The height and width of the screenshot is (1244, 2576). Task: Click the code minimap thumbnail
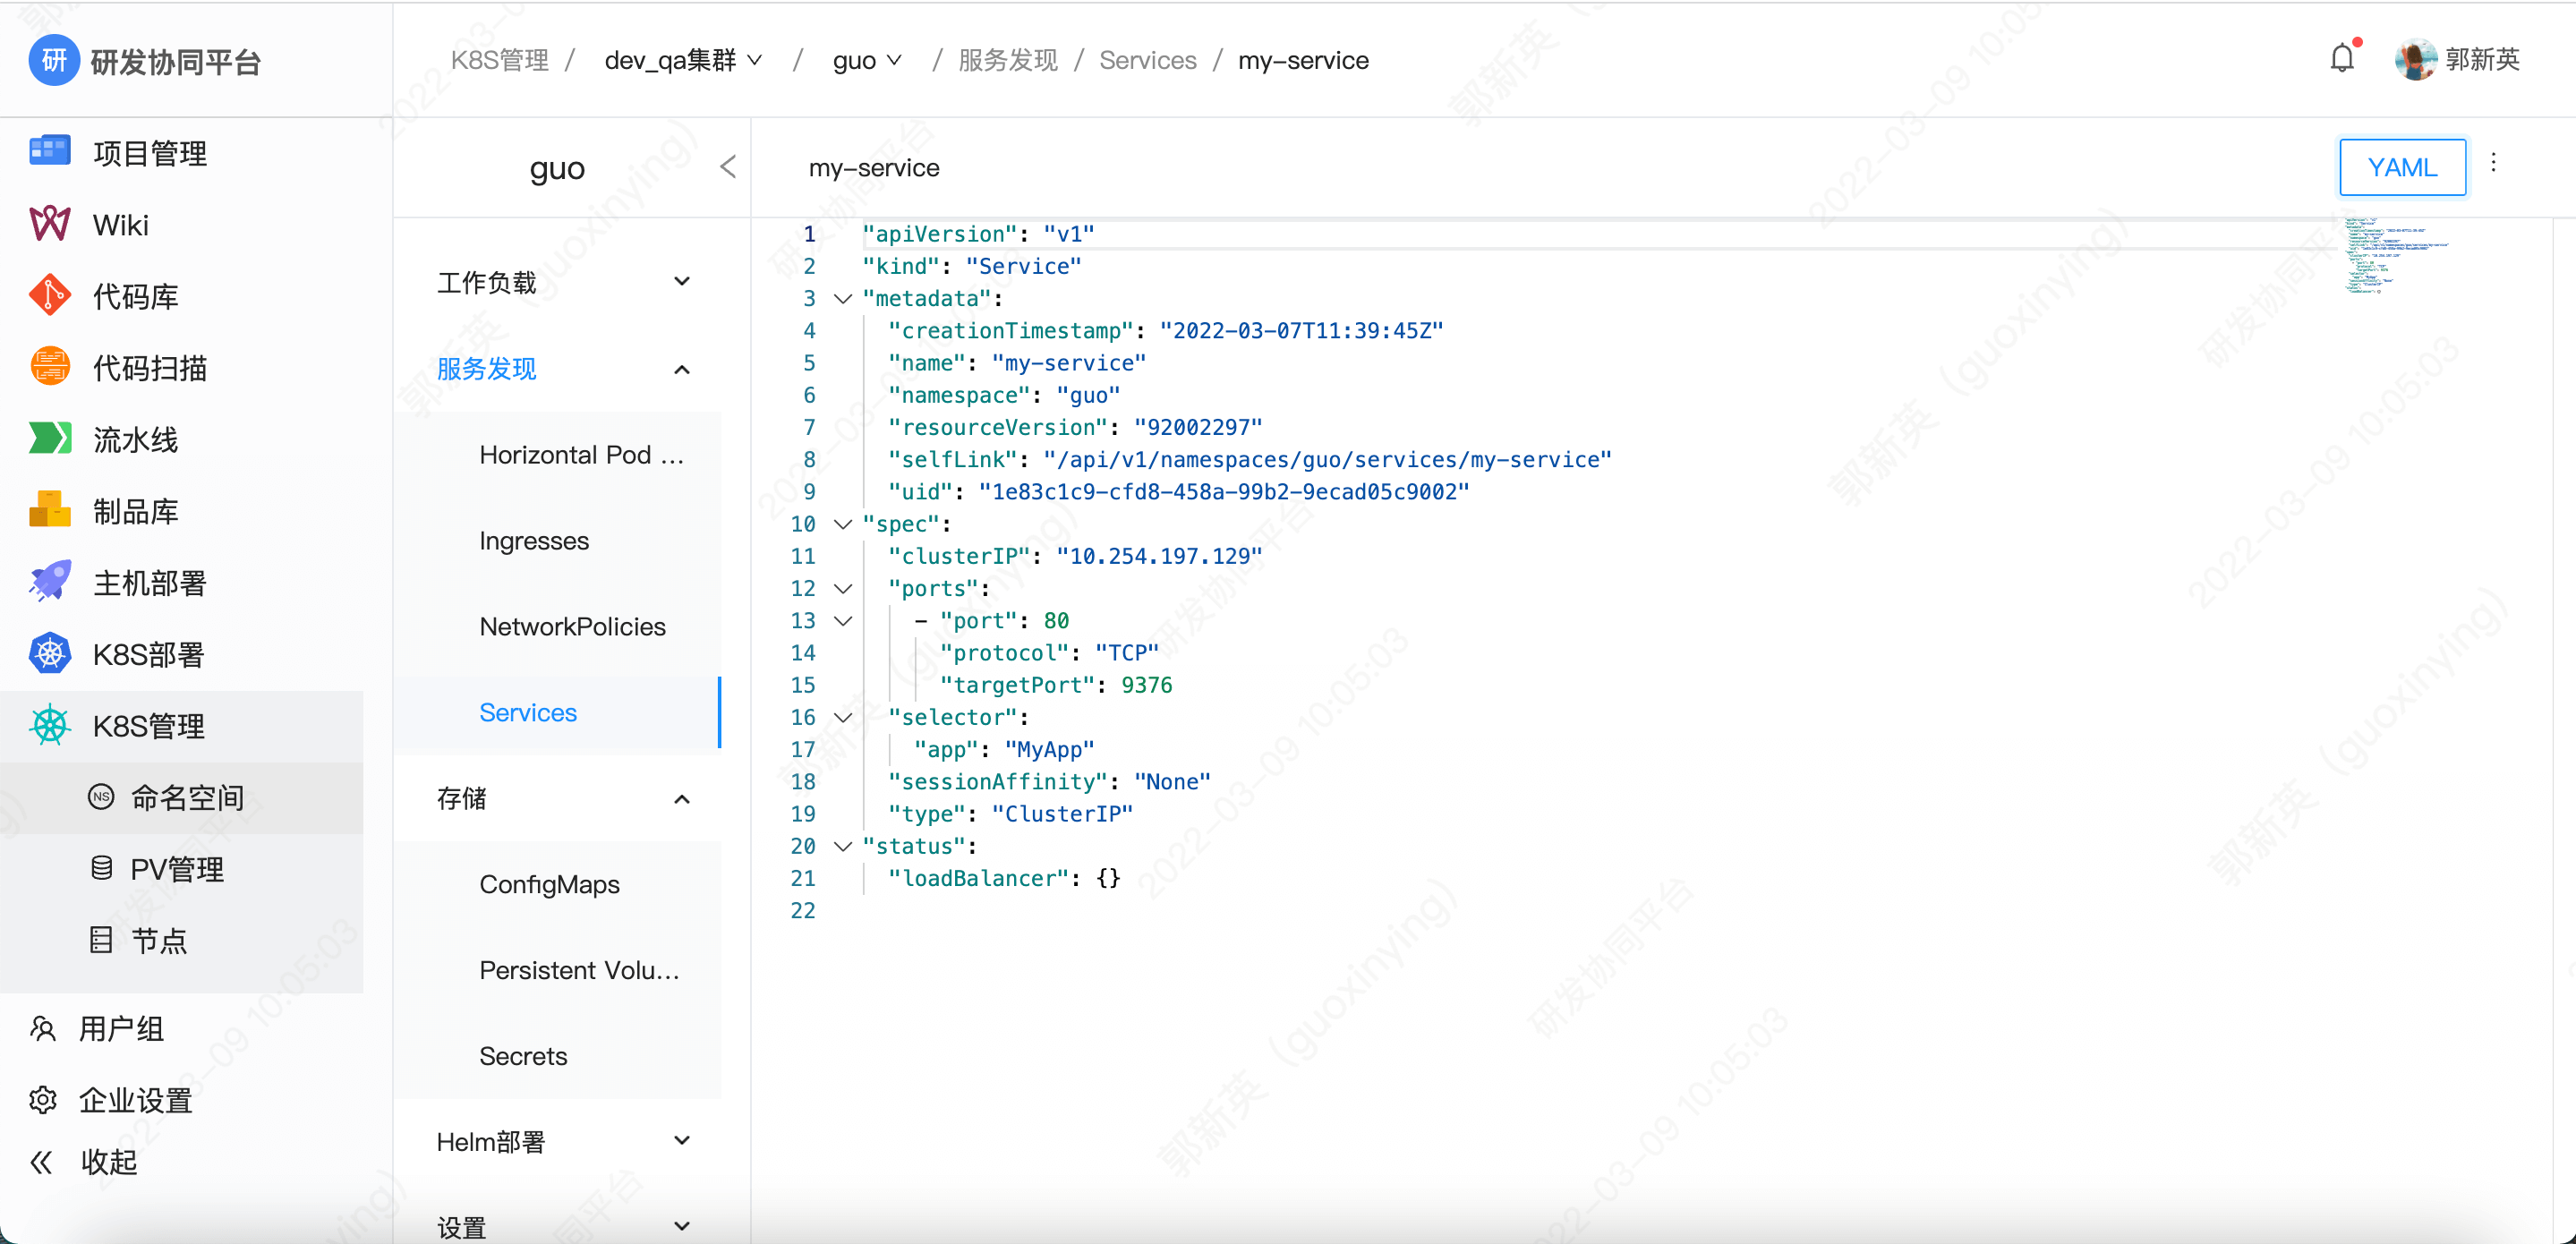click(x=2388, y=256)
